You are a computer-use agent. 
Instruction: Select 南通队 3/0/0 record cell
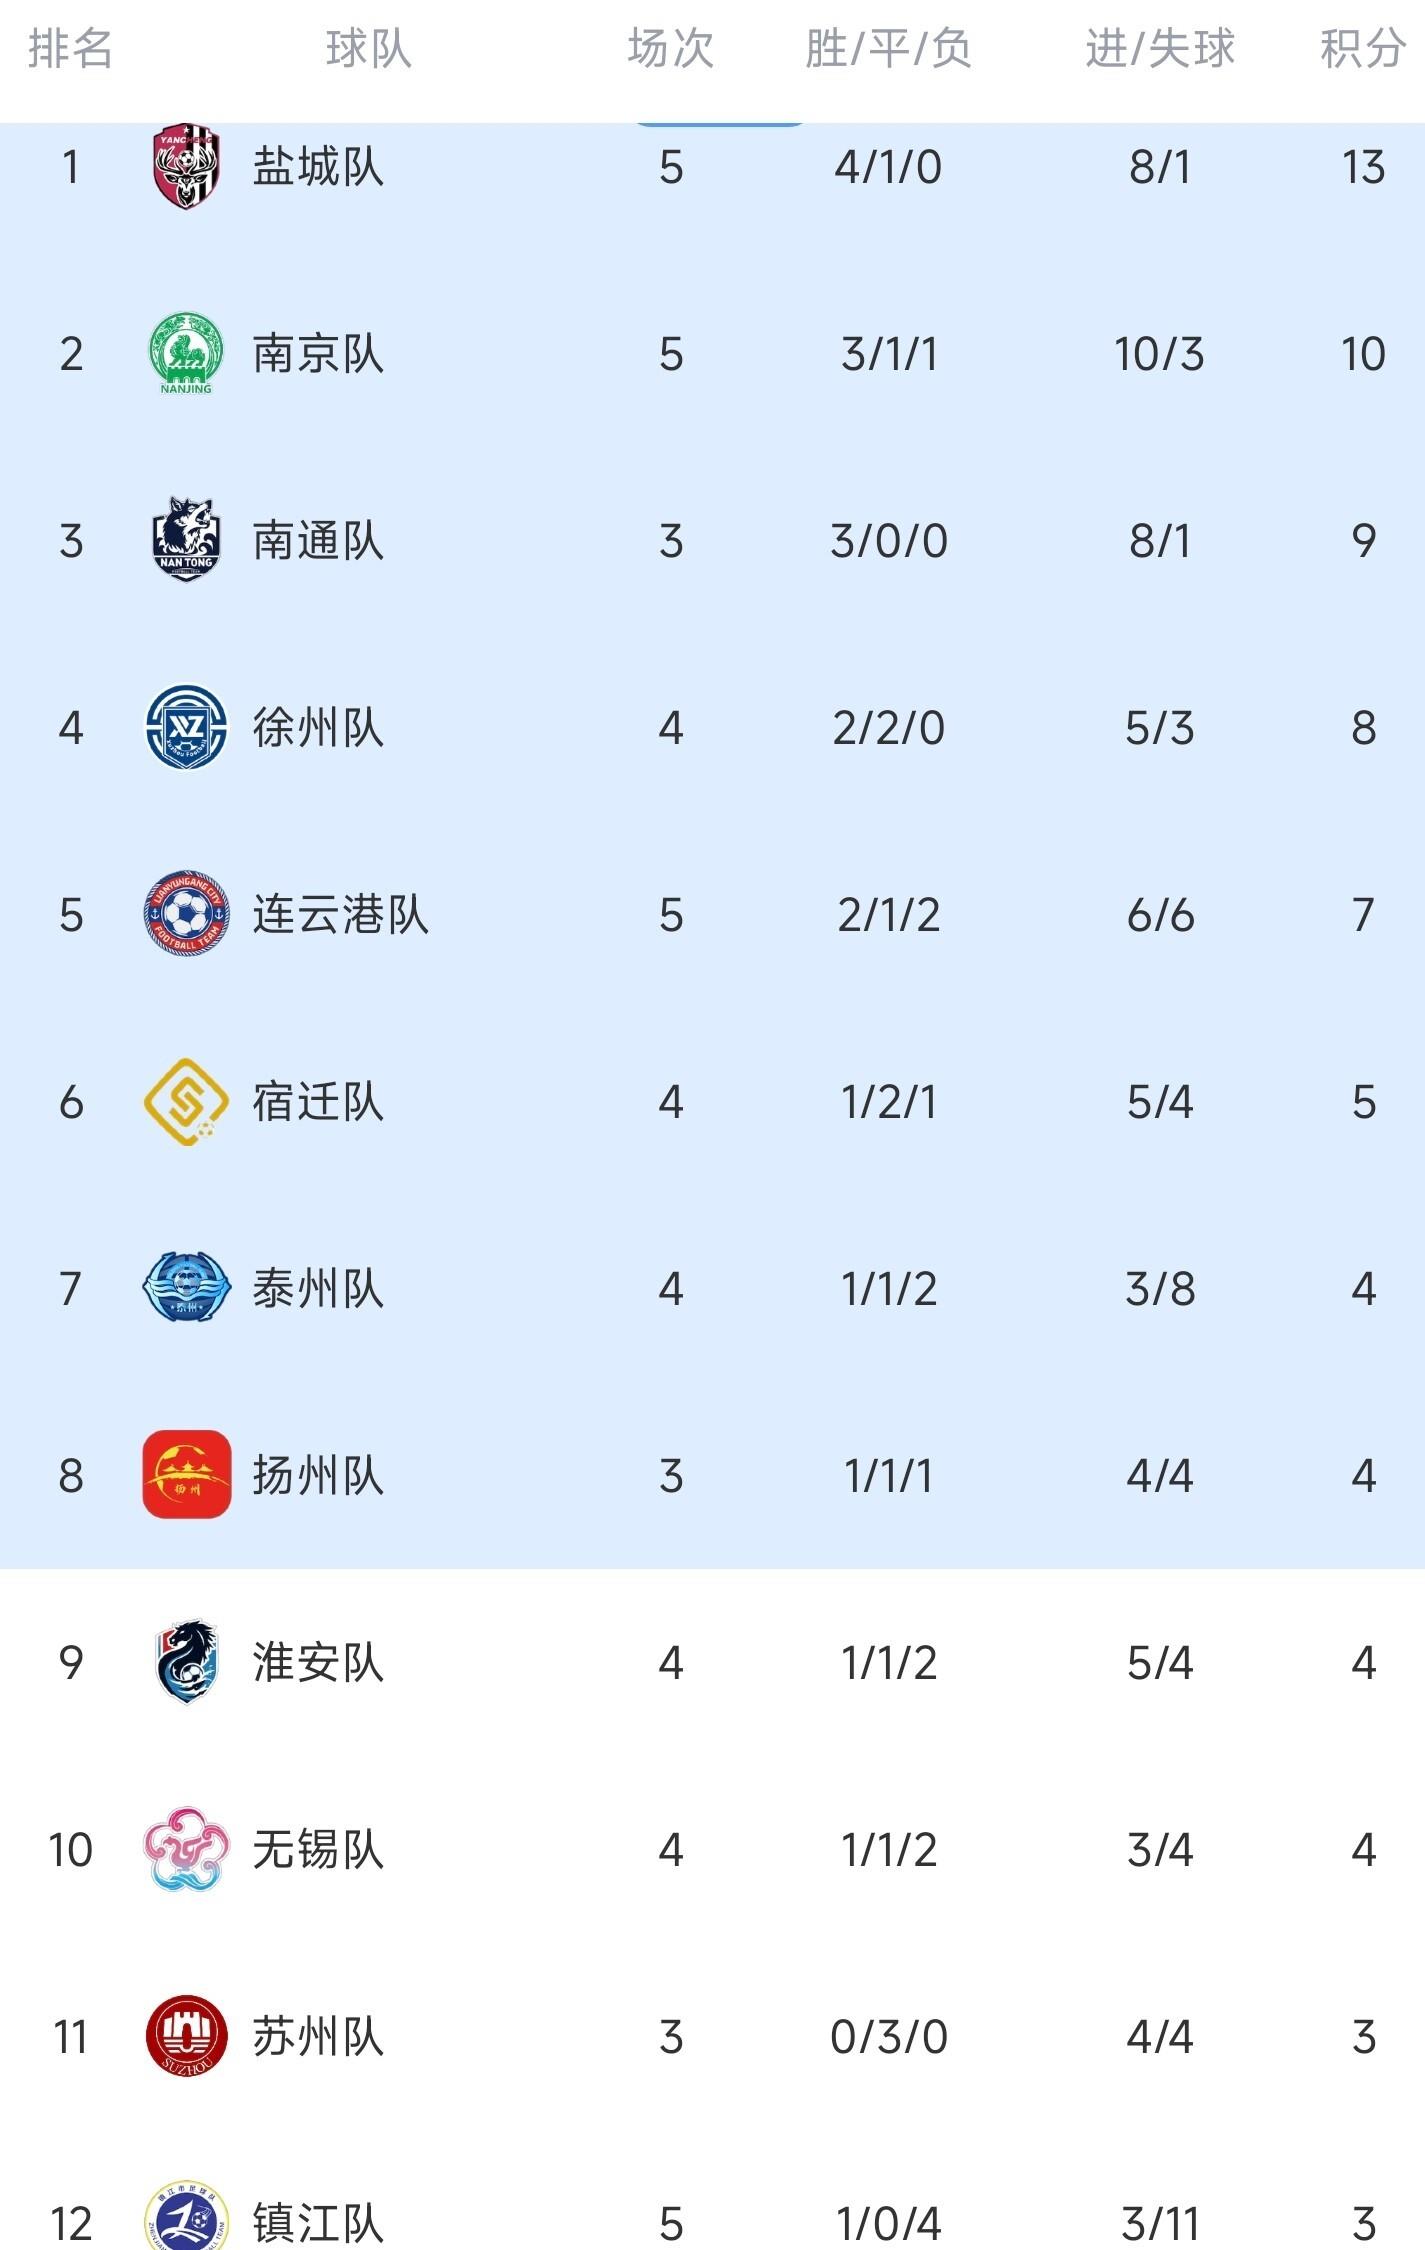click(x=888, y=541)
